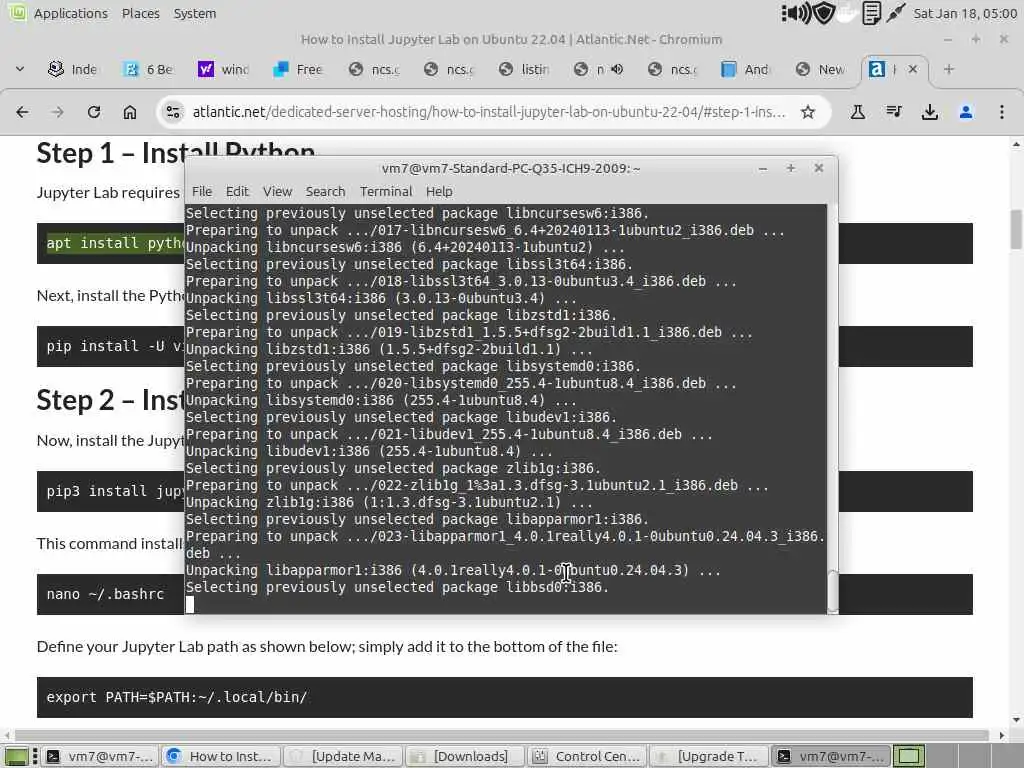
Task: Open Chromium downloads icon
Action: (929, 112)
